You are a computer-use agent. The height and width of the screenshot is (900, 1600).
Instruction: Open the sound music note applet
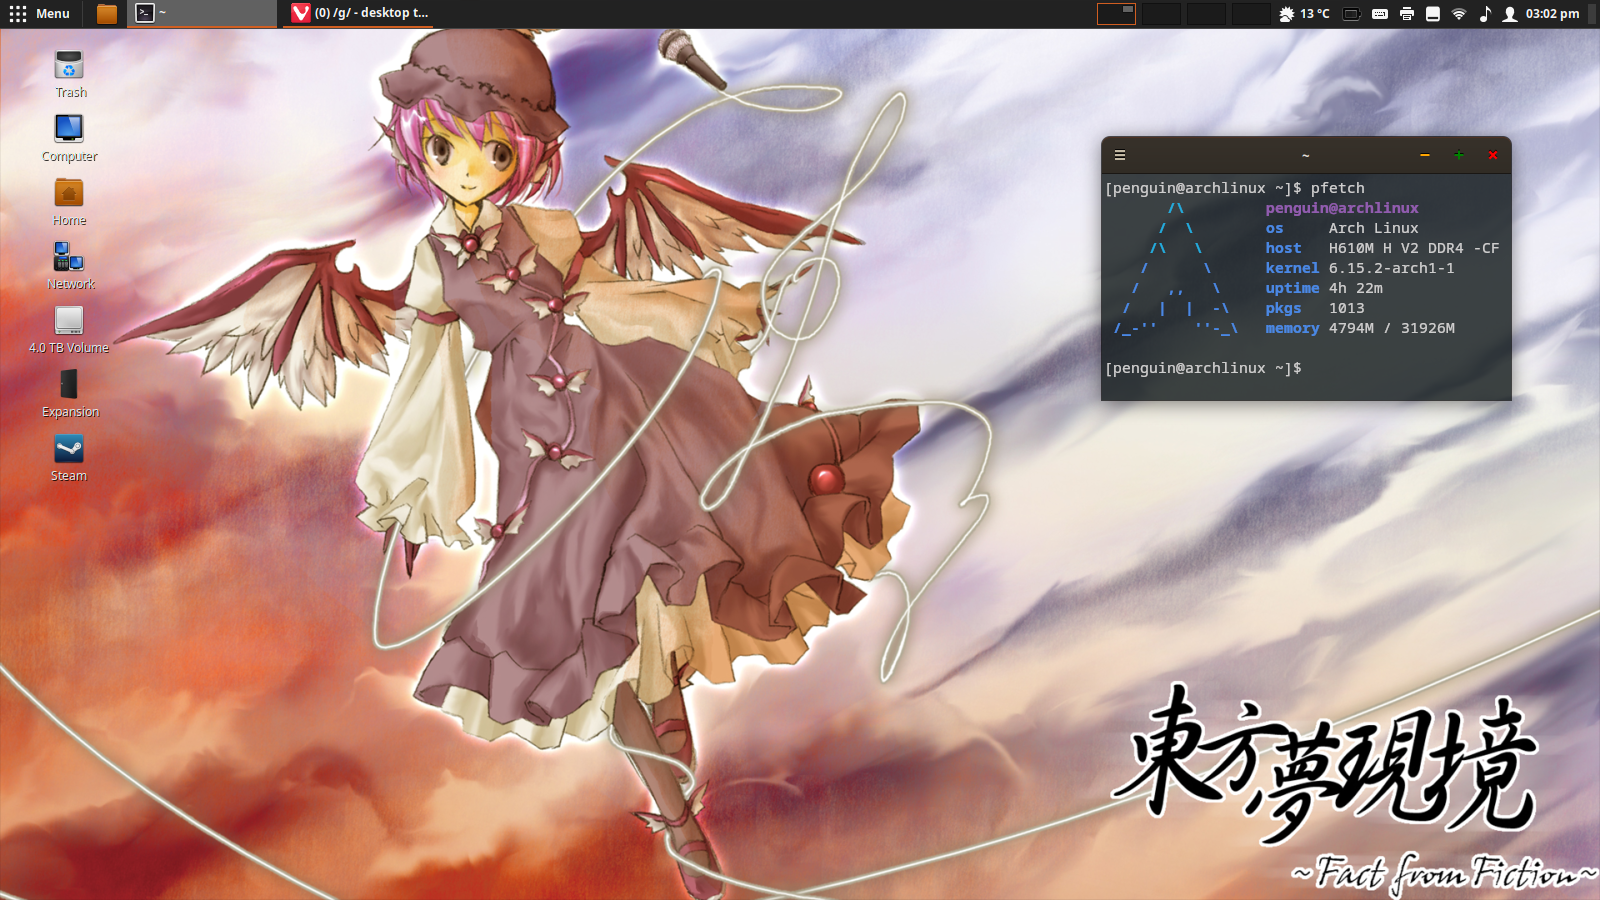coord(1485,13)
